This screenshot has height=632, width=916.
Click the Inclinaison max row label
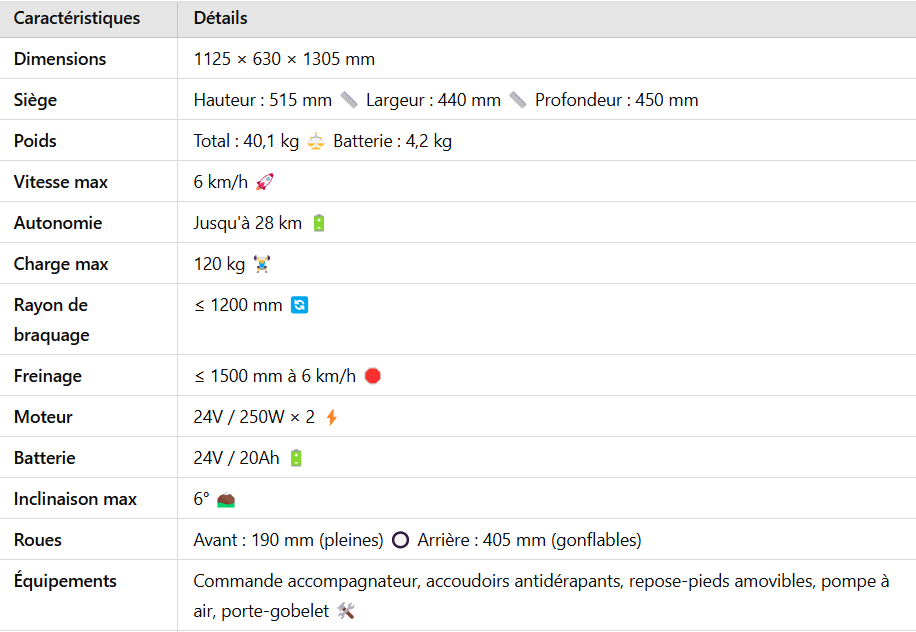pos(75,499)
